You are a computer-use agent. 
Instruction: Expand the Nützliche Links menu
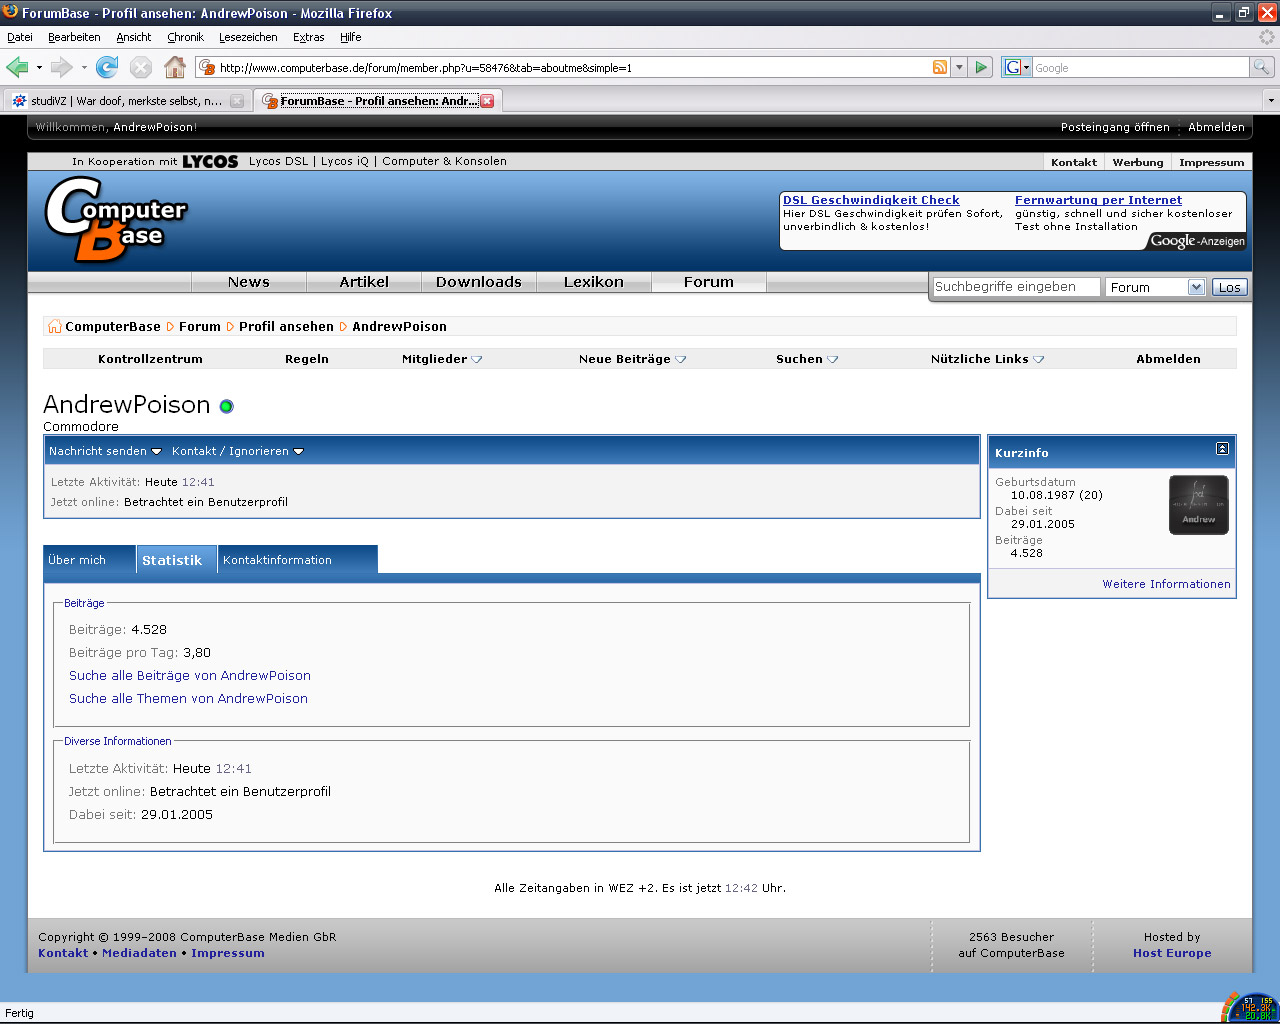pyautogui.click(x=987, y=359)
